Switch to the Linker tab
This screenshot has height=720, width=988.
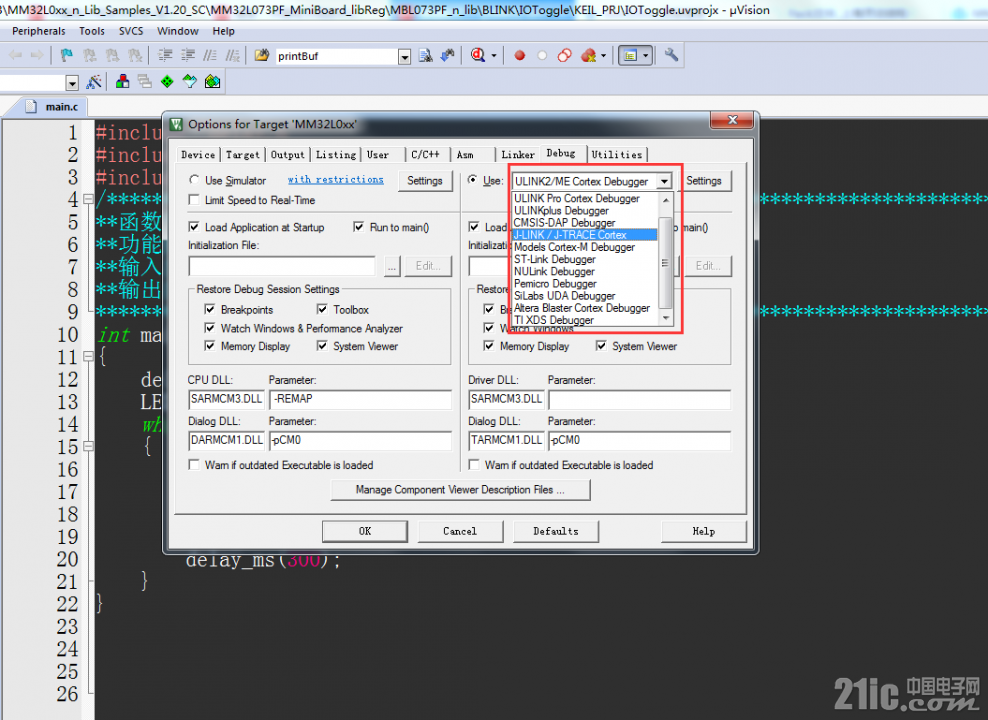pyautogui.click(x=518, y=155)
